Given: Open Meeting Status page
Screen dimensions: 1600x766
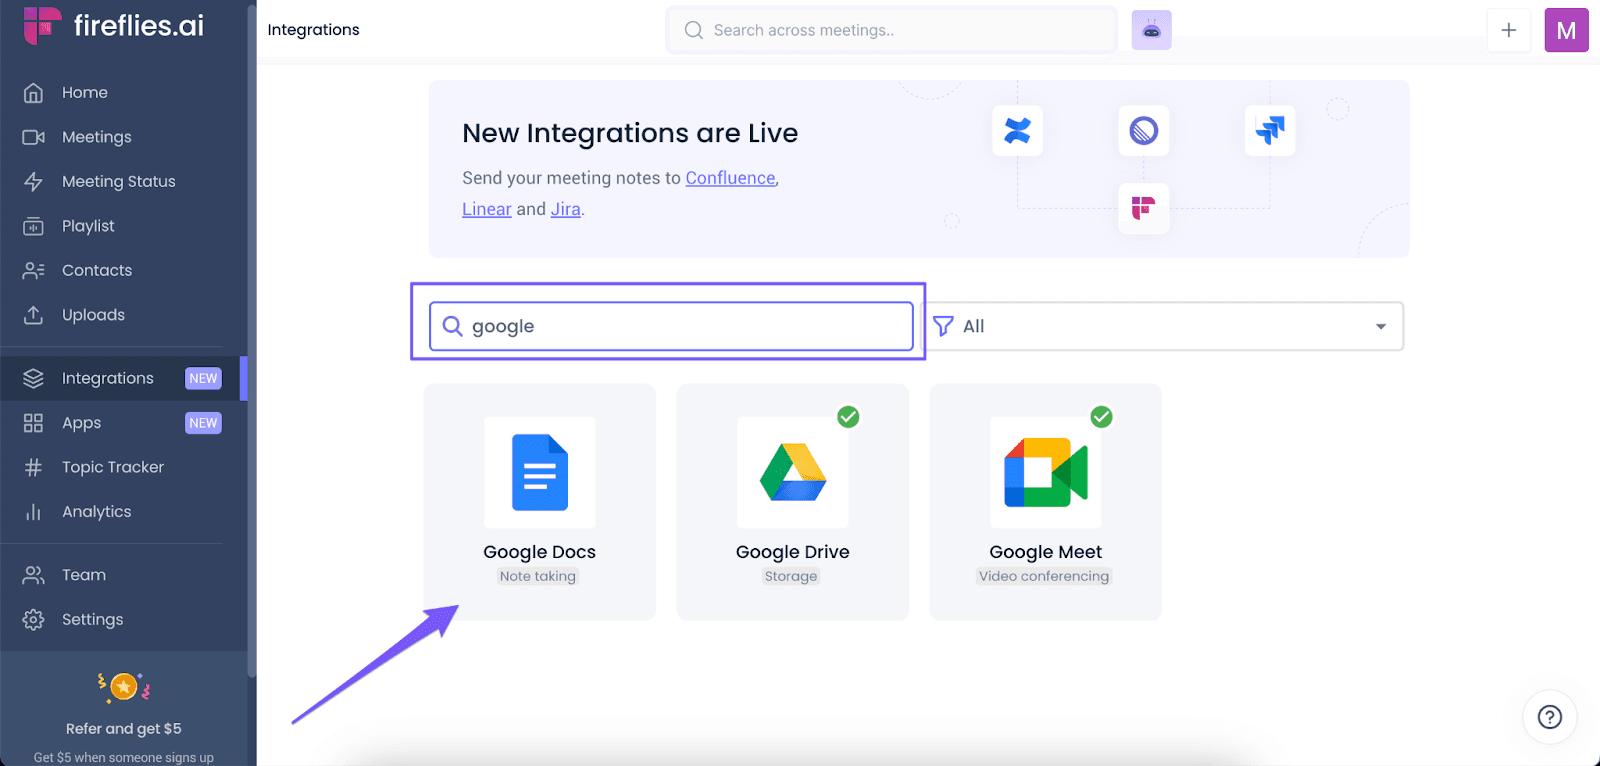Looking at the screenshot, I should tap(121, 181).
